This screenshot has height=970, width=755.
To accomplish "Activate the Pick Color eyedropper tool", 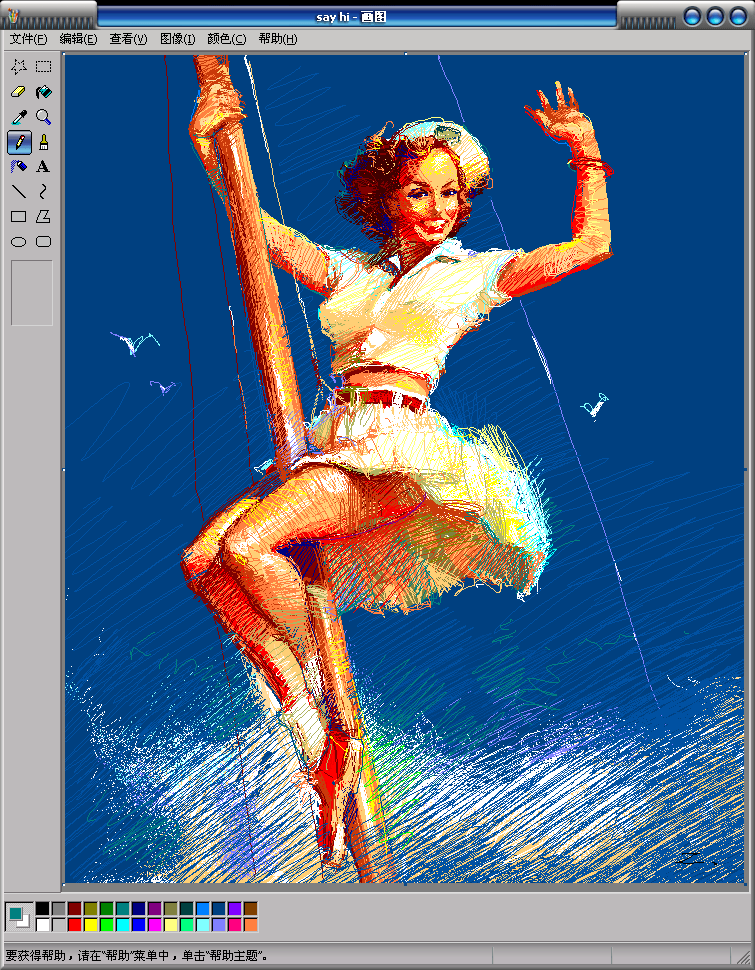I will [19, 117].
